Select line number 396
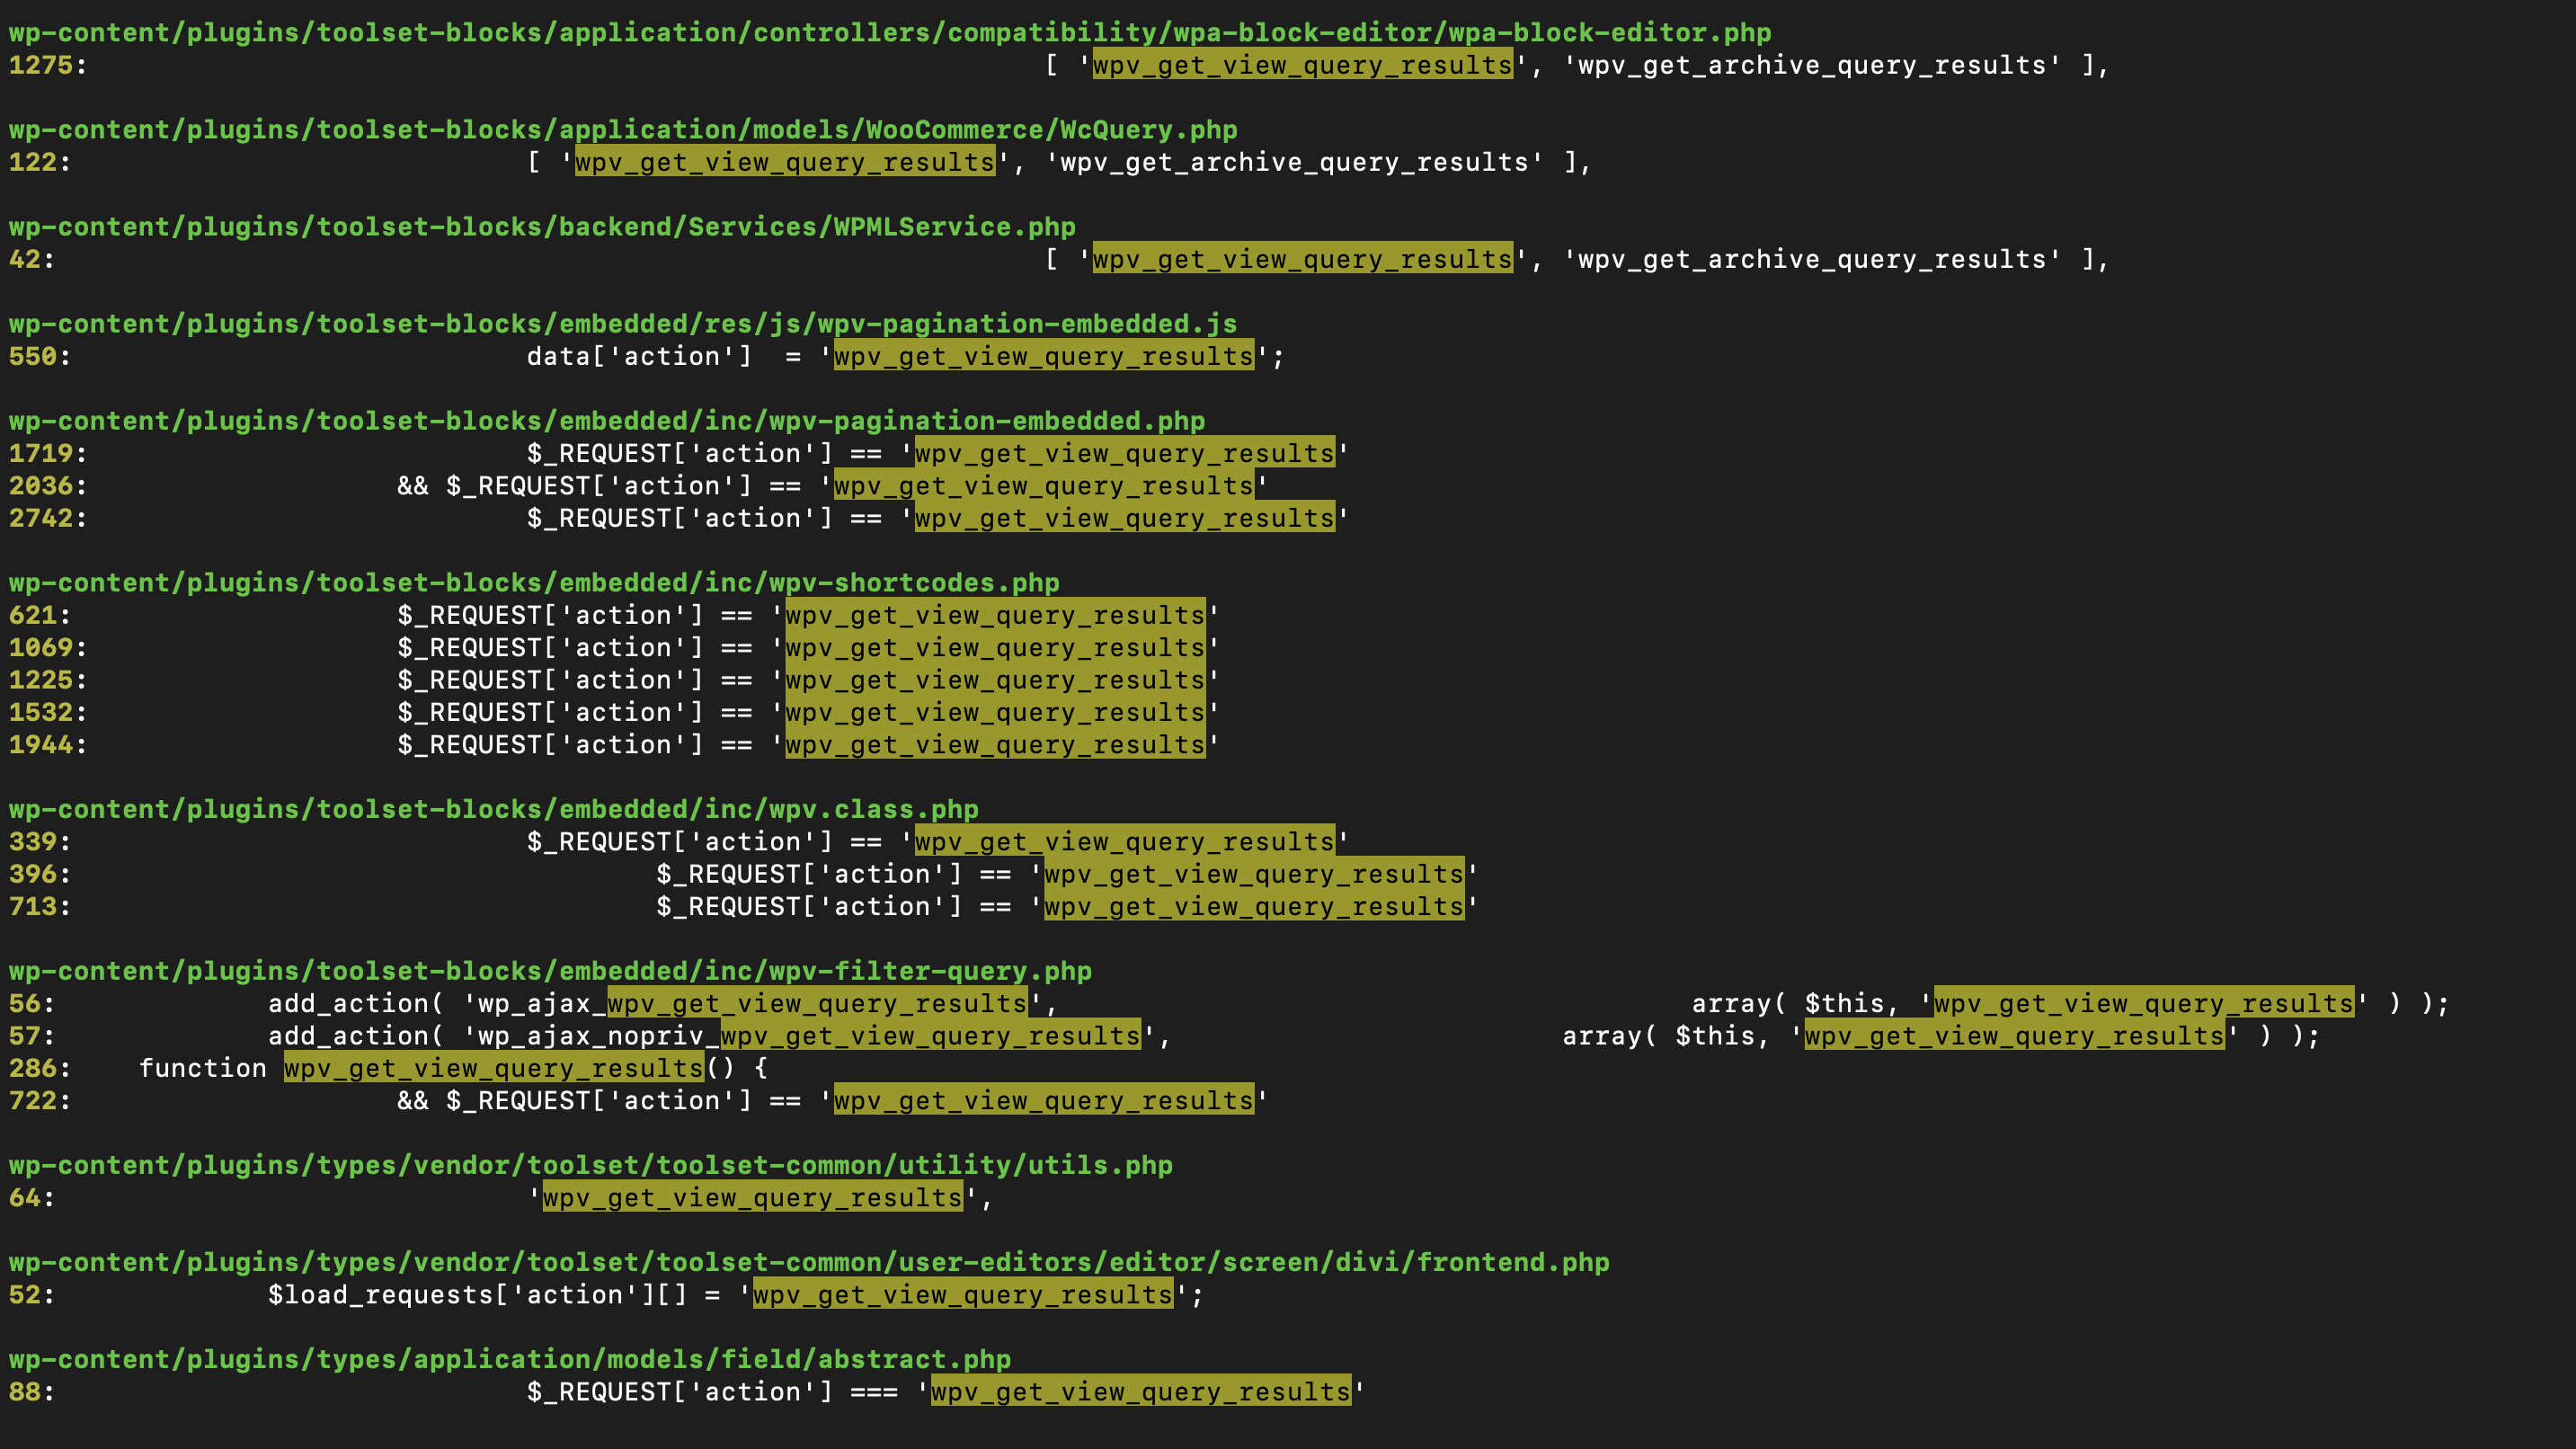 [x=32, y=874]
